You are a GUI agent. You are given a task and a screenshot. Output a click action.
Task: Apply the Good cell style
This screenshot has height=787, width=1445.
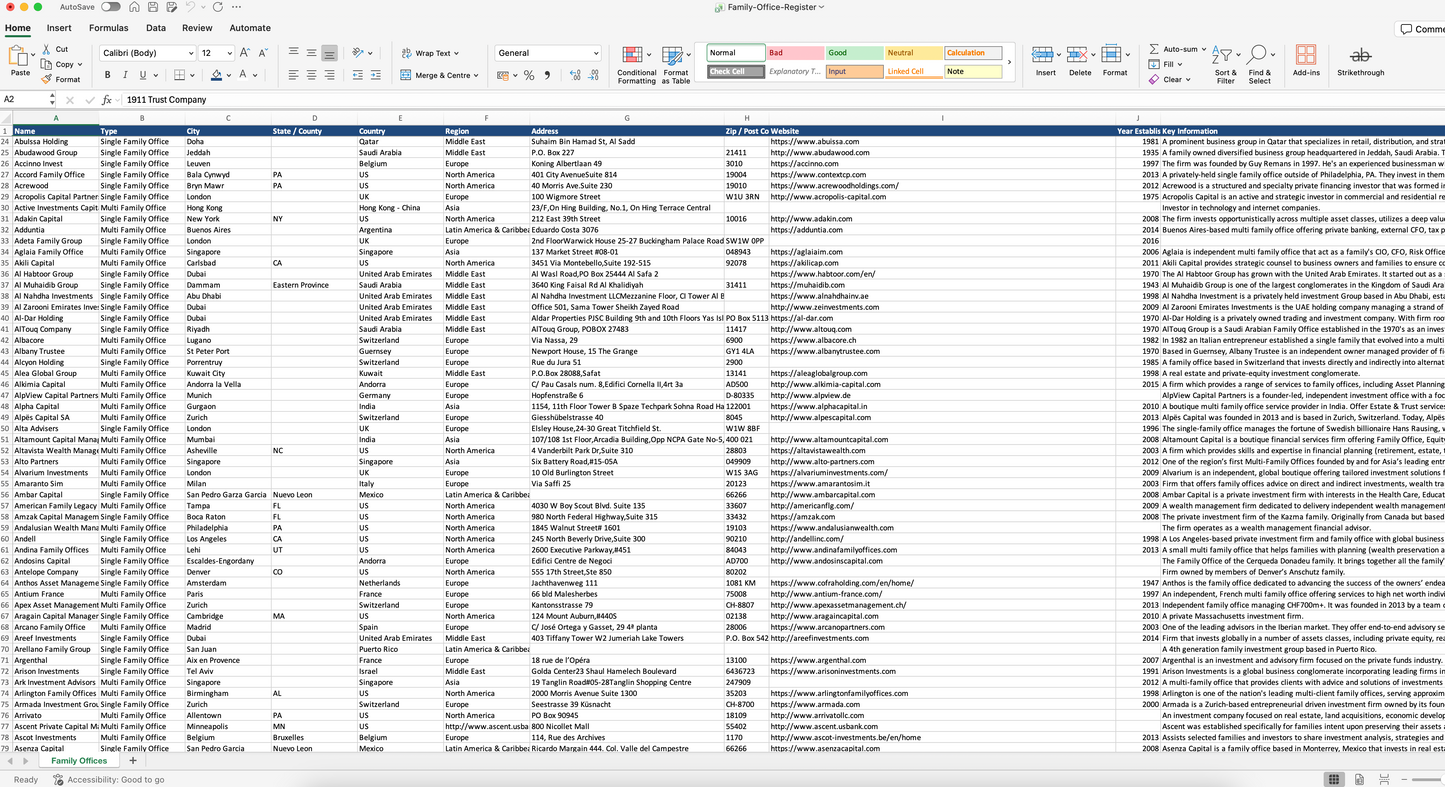854,53
